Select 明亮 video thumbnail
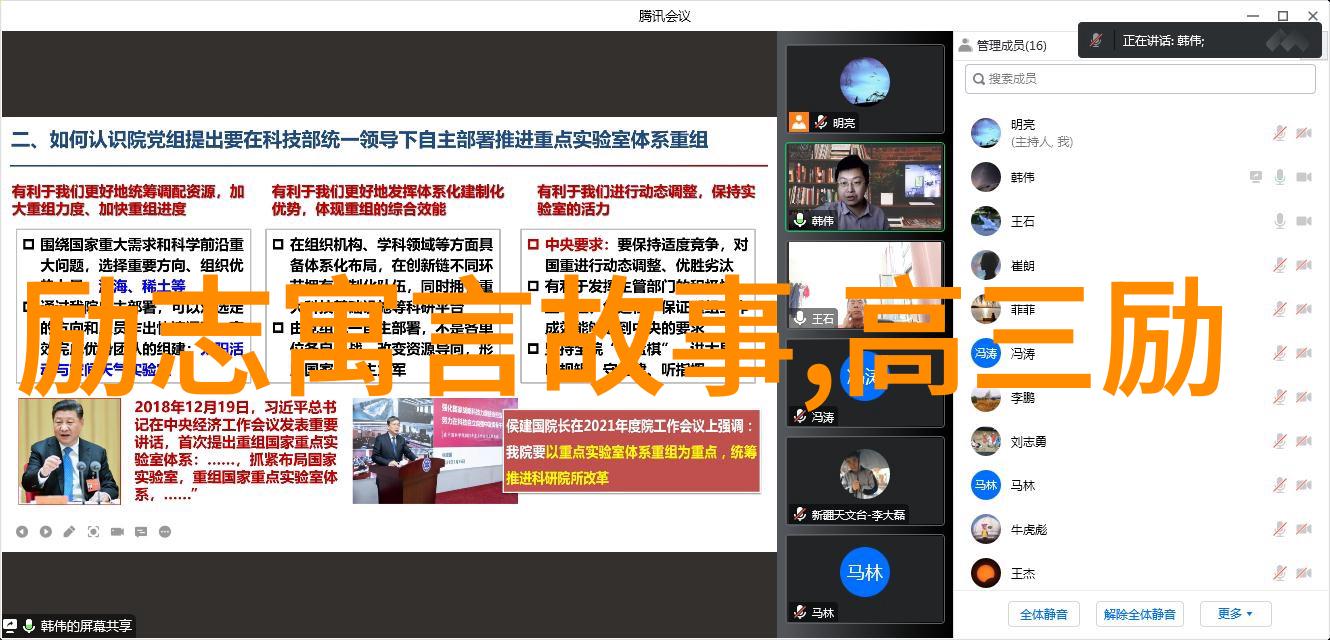The height and width of the screenshot is (640, 1330). (x=865, y=89)
